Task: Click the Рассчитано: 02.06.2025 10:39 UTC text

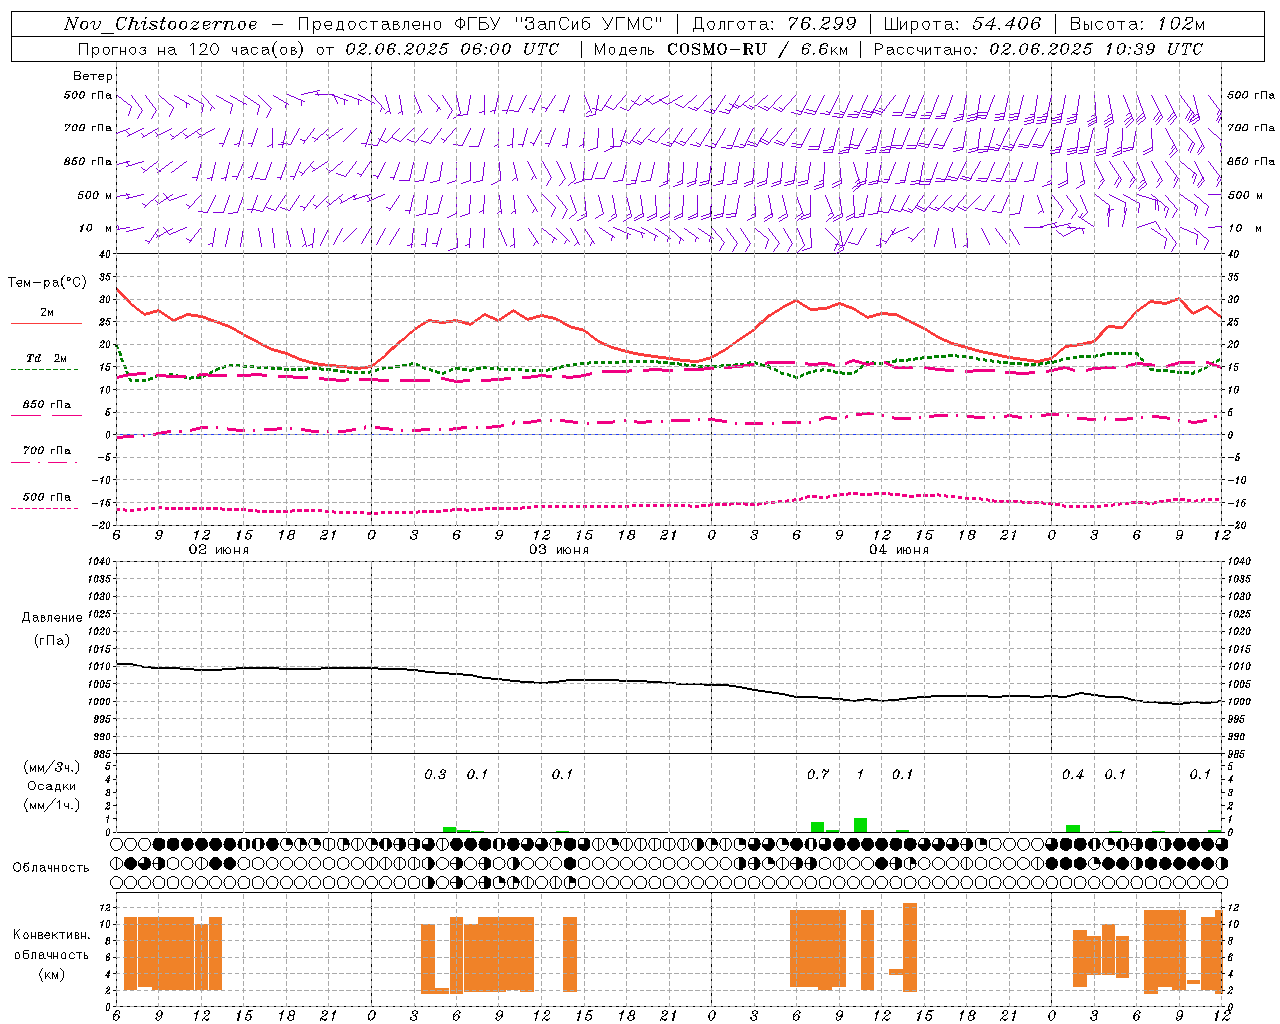Action: click(1038, 49)
